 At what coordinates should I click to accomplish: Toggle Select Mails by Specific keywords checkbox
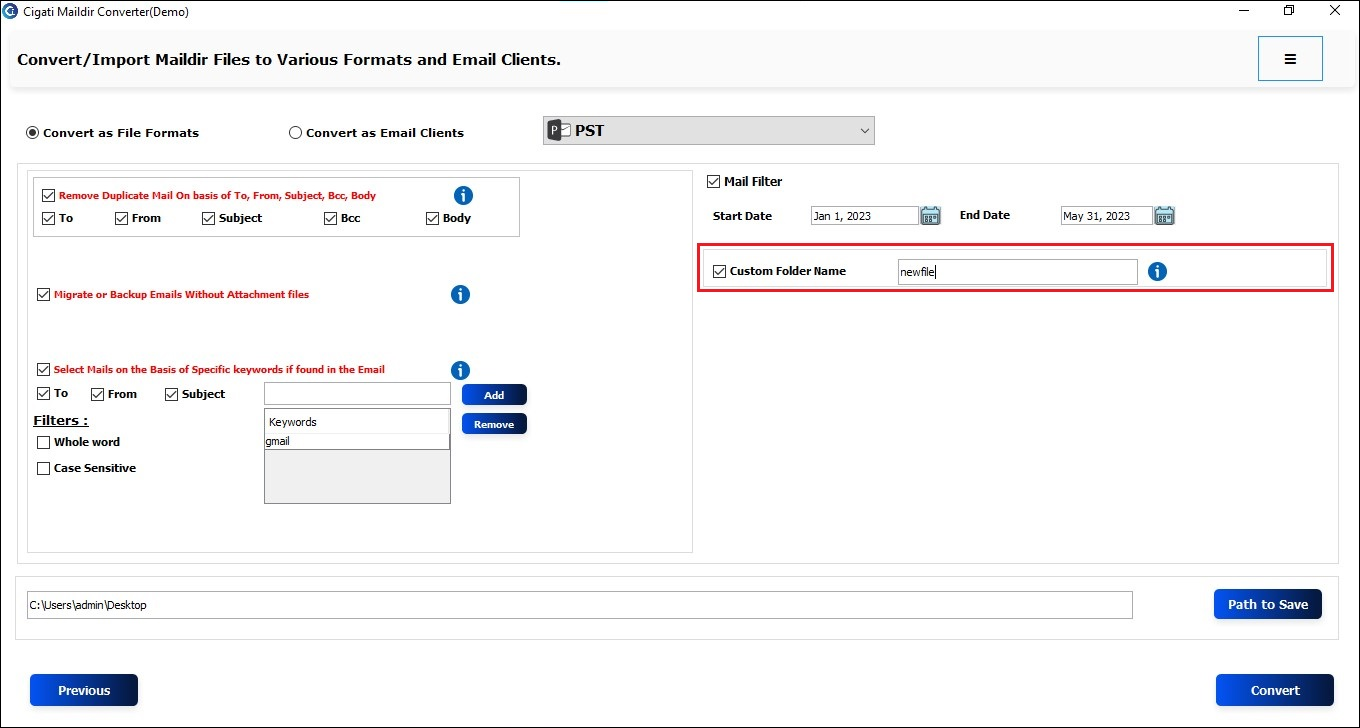[43, 369]
